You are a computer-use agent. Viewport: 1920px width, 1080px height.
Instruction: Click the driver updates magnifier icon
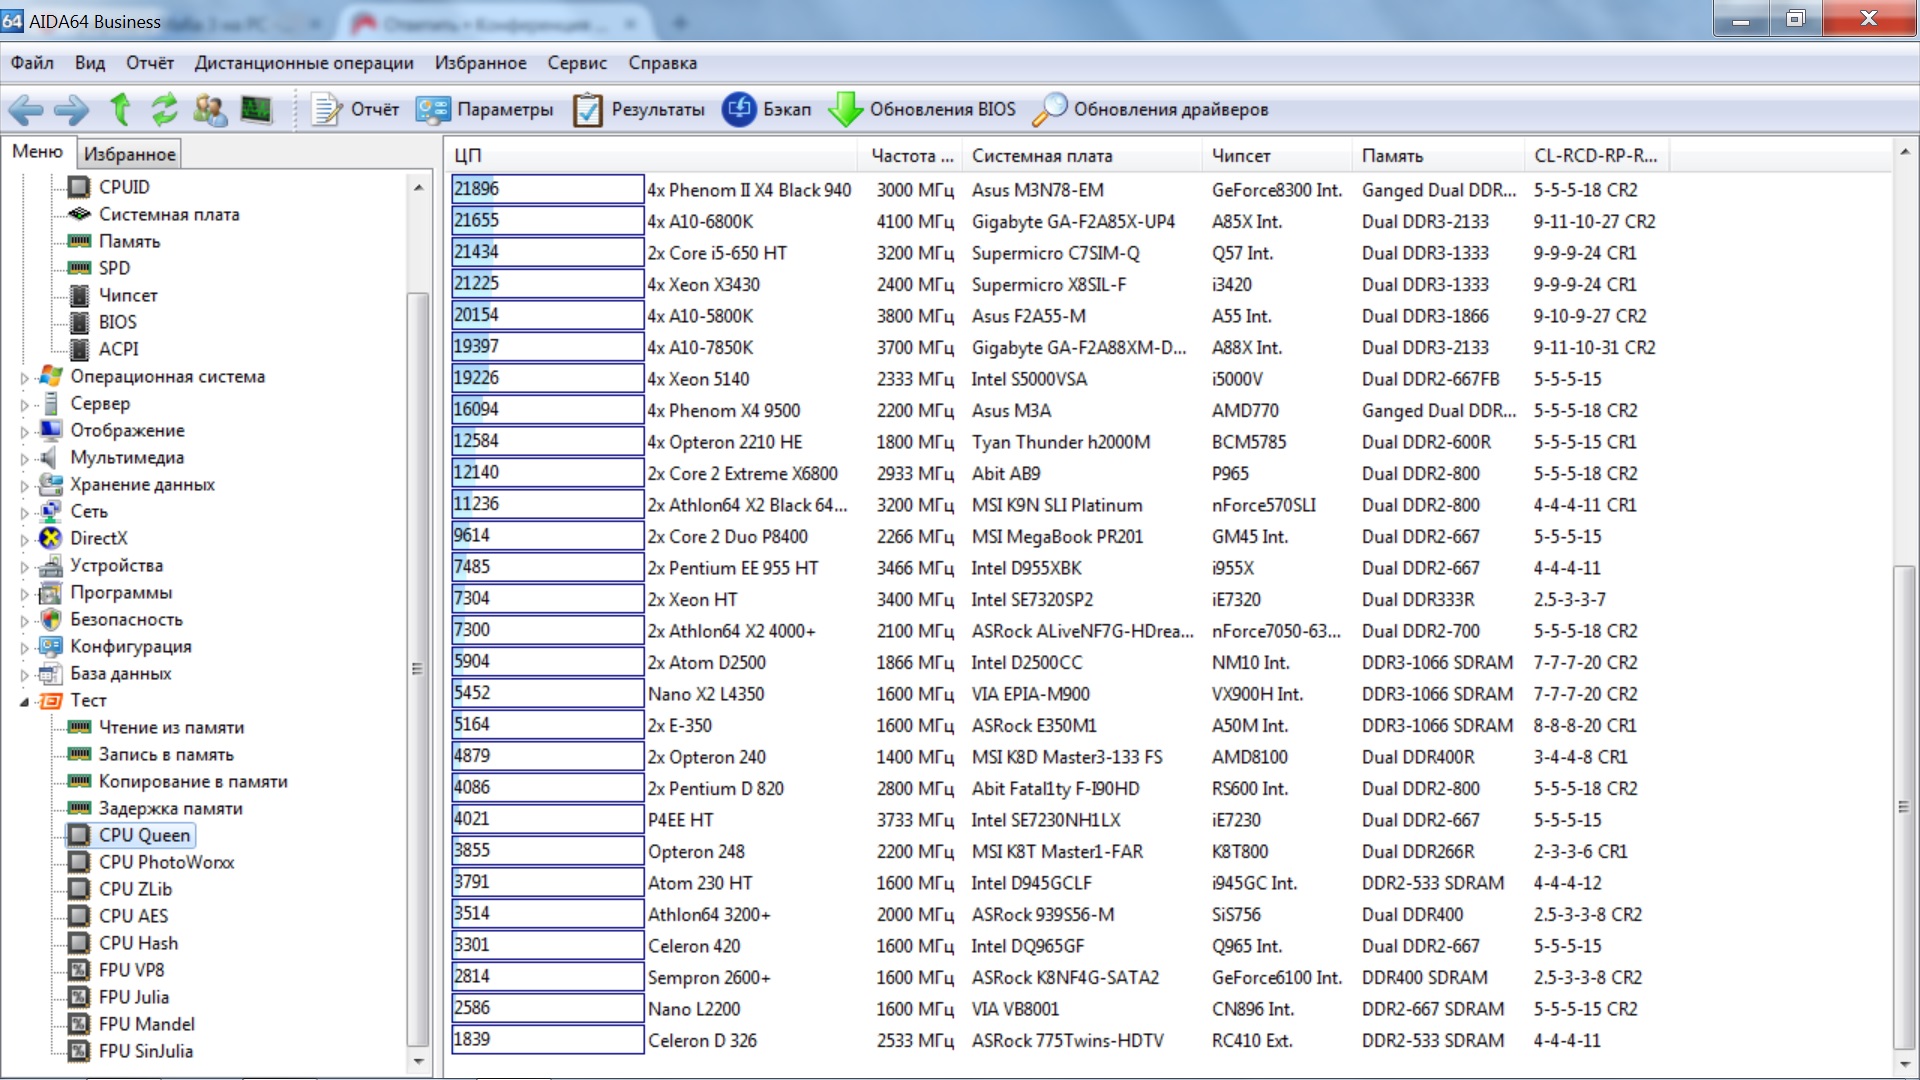coord(1049,109)
